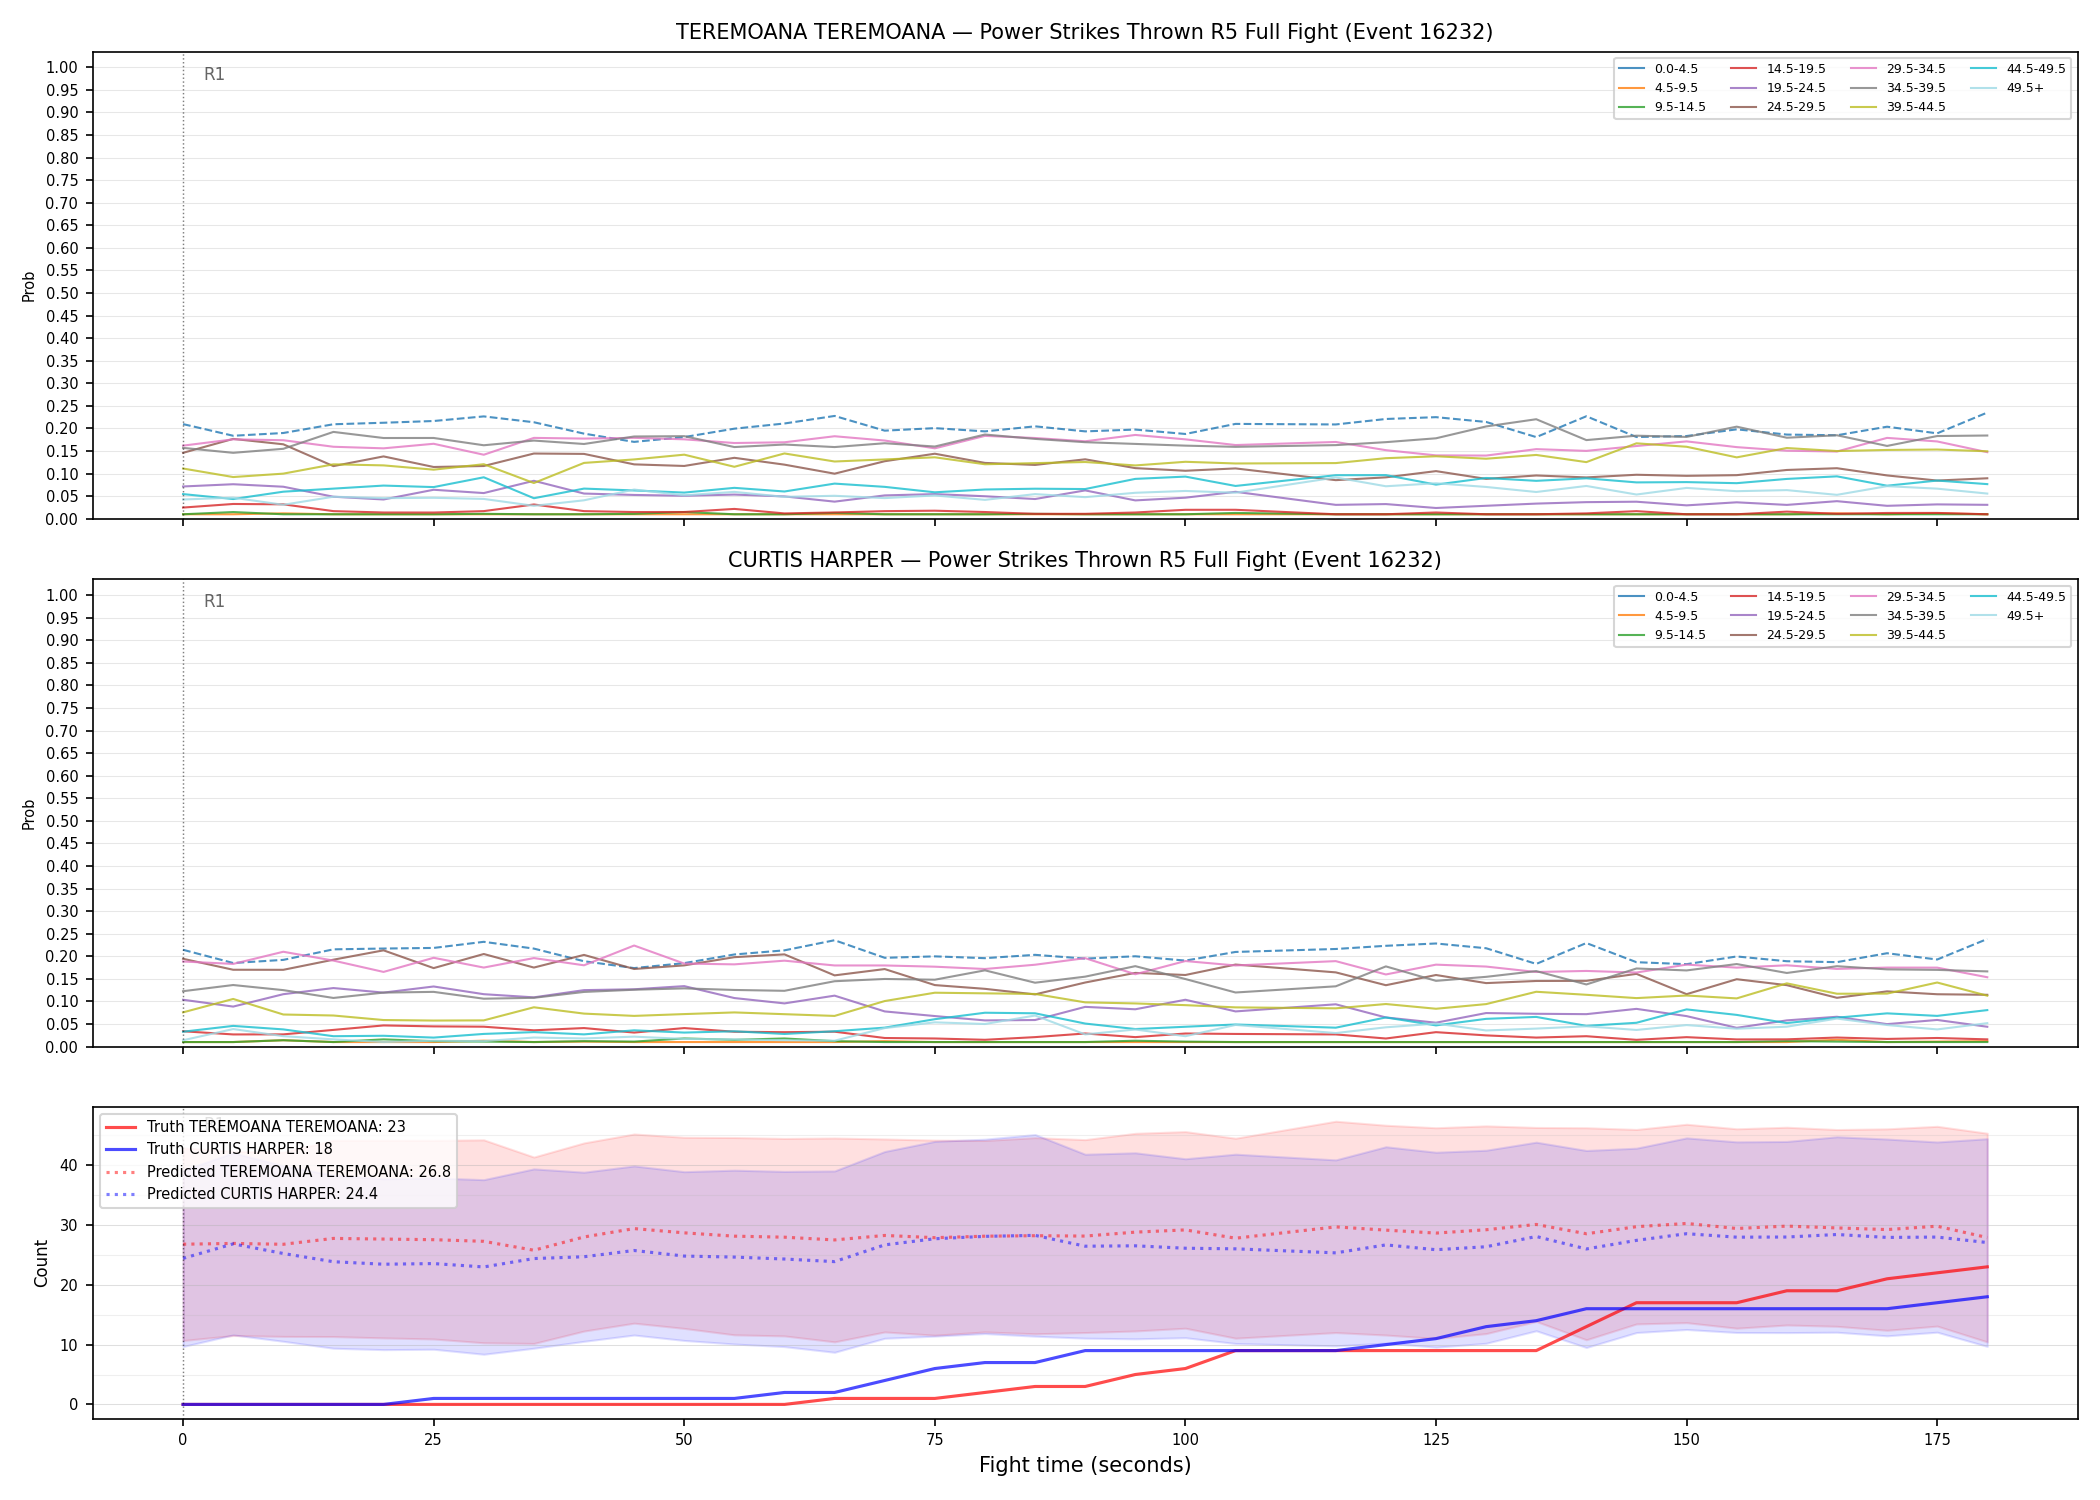Click legend entry "Predicted CURTIS HARPER: 24.4"
This screenshot has height=1500, width=2100.
click(241, 1193)
